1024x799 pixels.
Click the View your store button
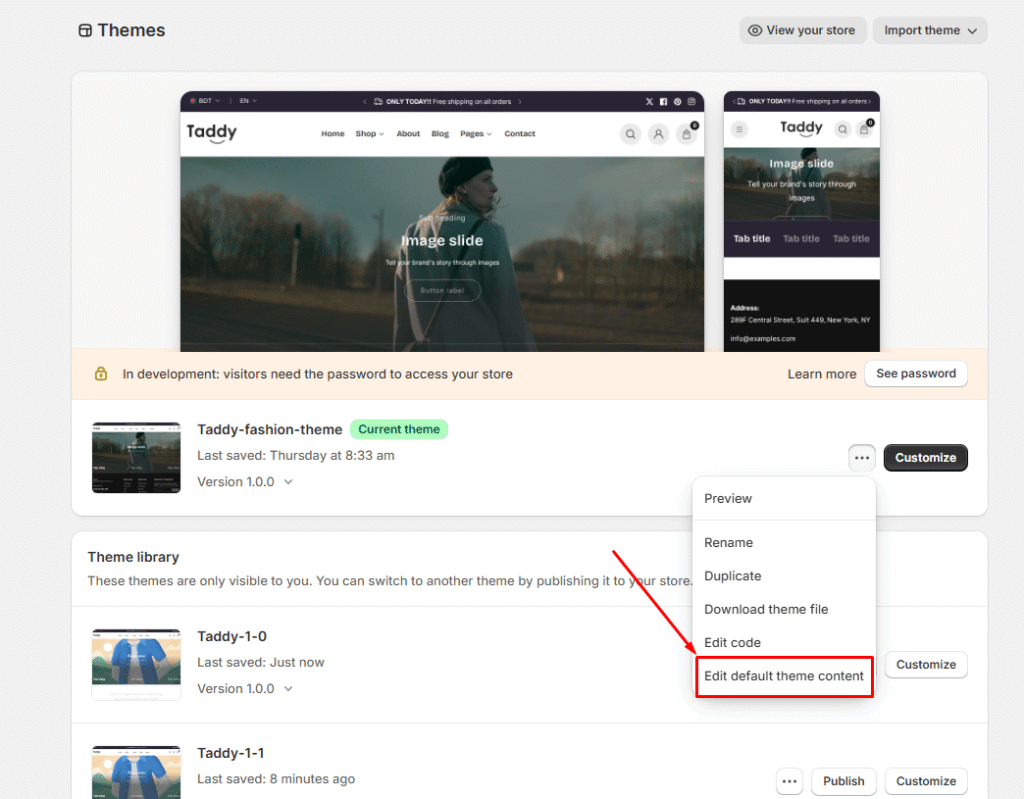pyautogui.click(x=801, y=30)
